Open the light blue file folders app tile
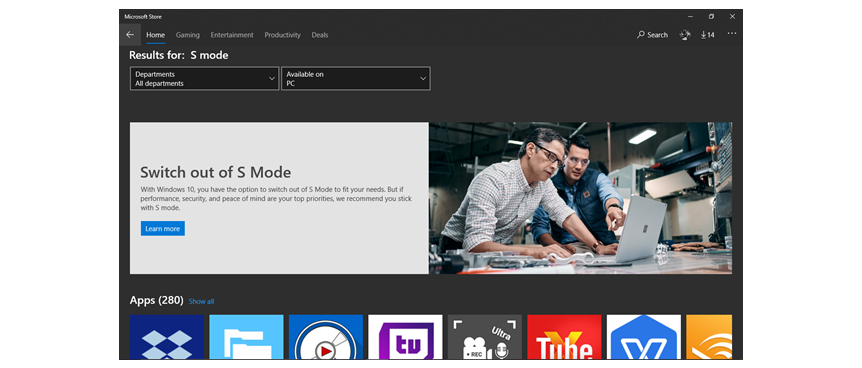 [x=246, y=337]
